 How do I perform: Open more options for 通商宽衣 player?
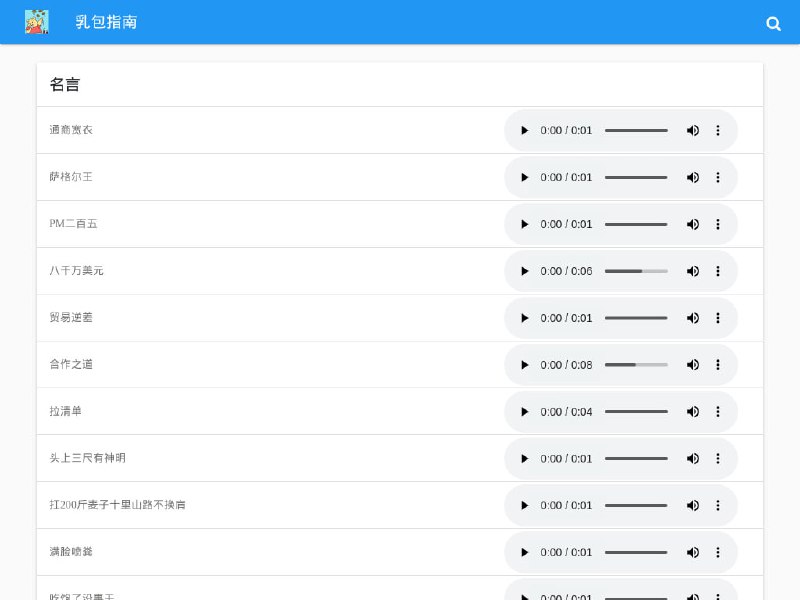tap(717, 130)
